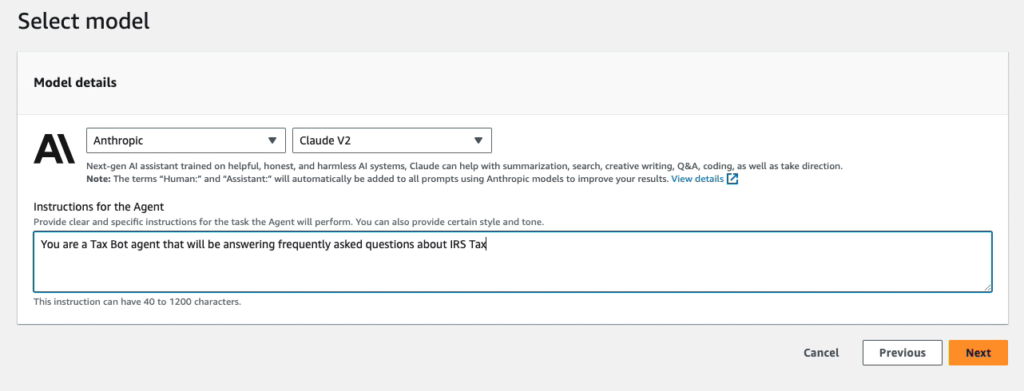This screenshot has width=1024, height=391.
Task: Click the Anthropic logo icon
Action: coord(54,149)
